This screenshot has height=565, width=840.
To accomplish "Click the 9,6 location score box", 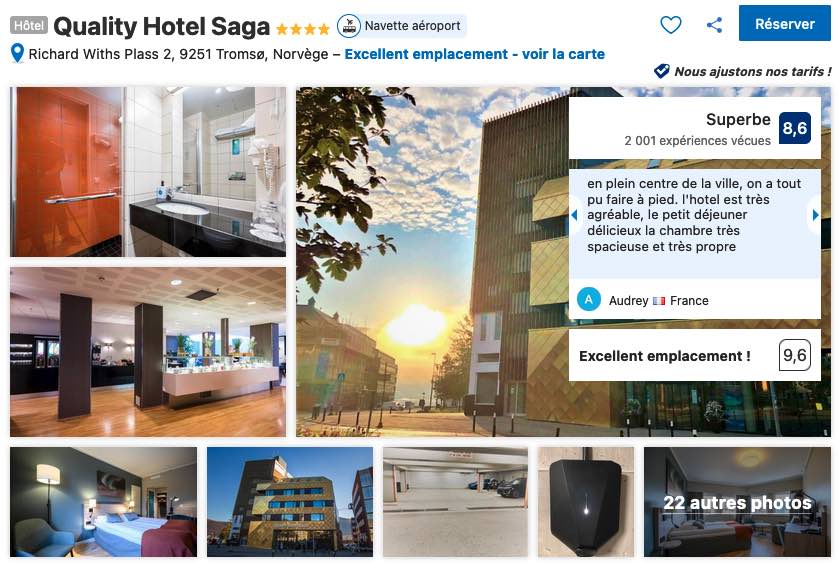I will coord(794,355).
